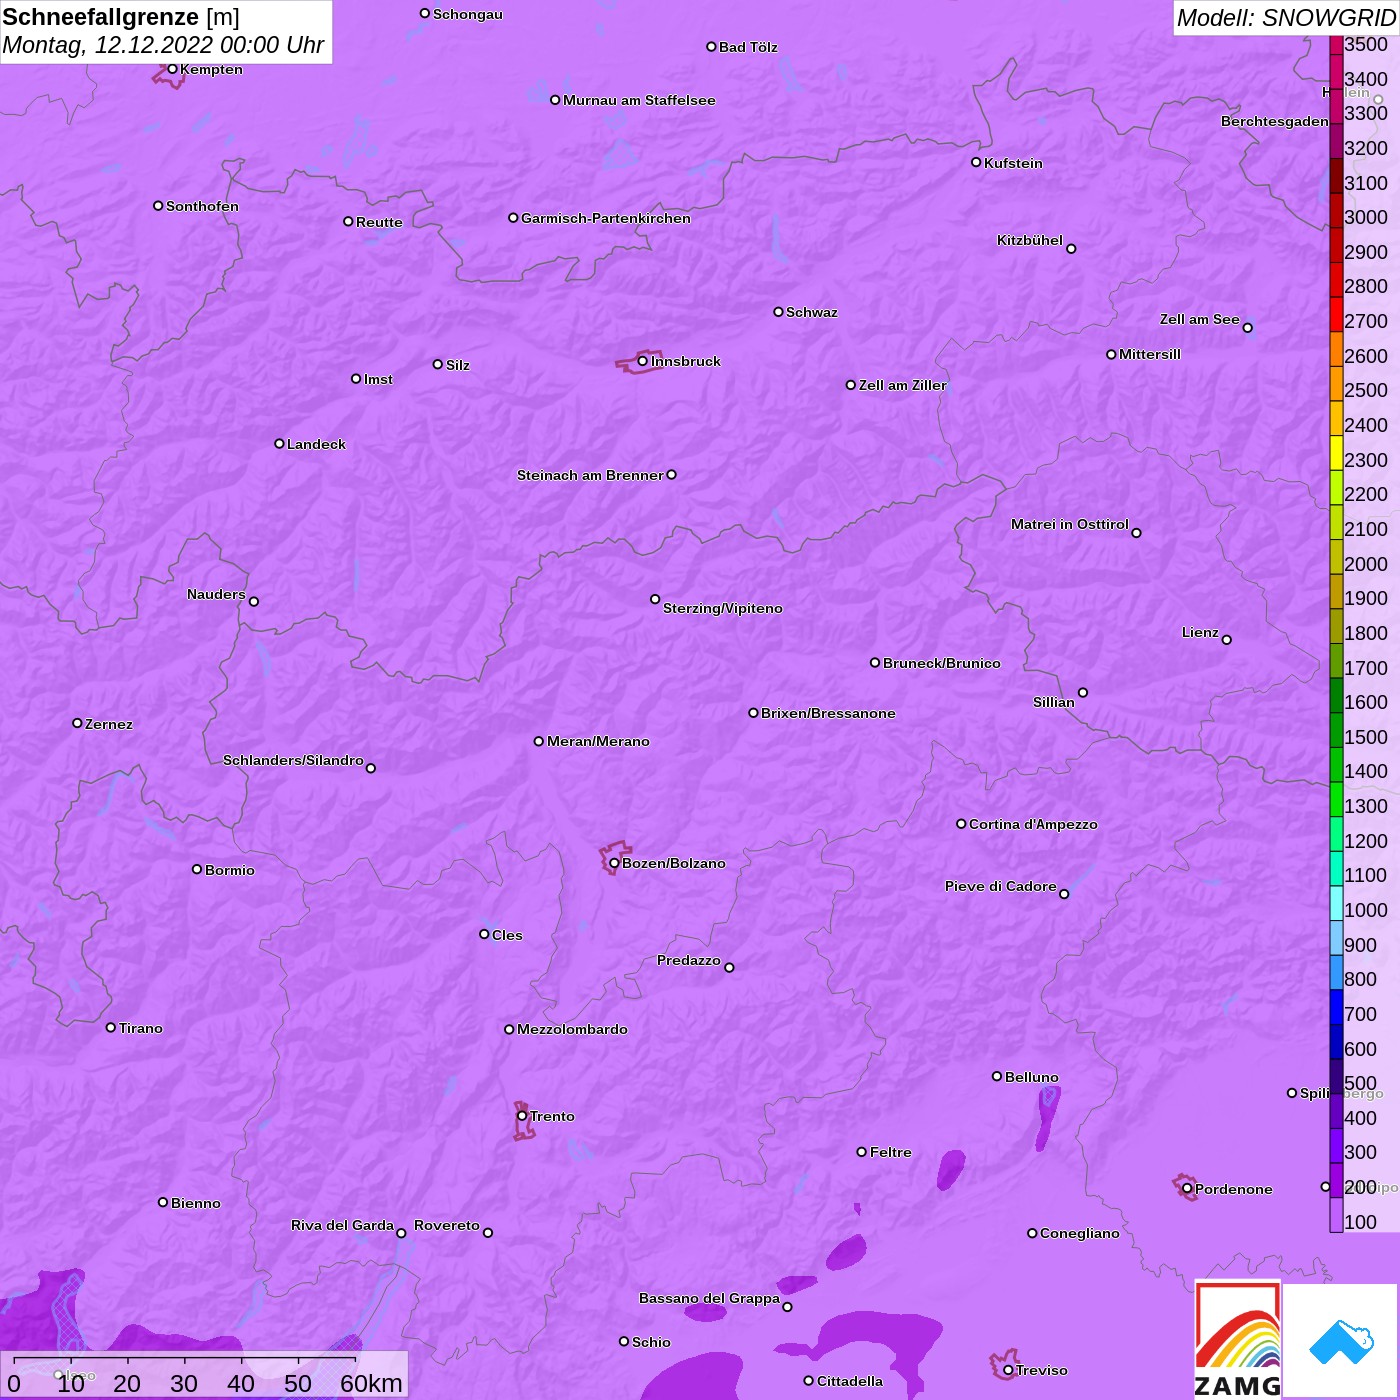Click the Feltre marker dot
This screenshot has height=1400, width=1400.
tap(862, 1152)
